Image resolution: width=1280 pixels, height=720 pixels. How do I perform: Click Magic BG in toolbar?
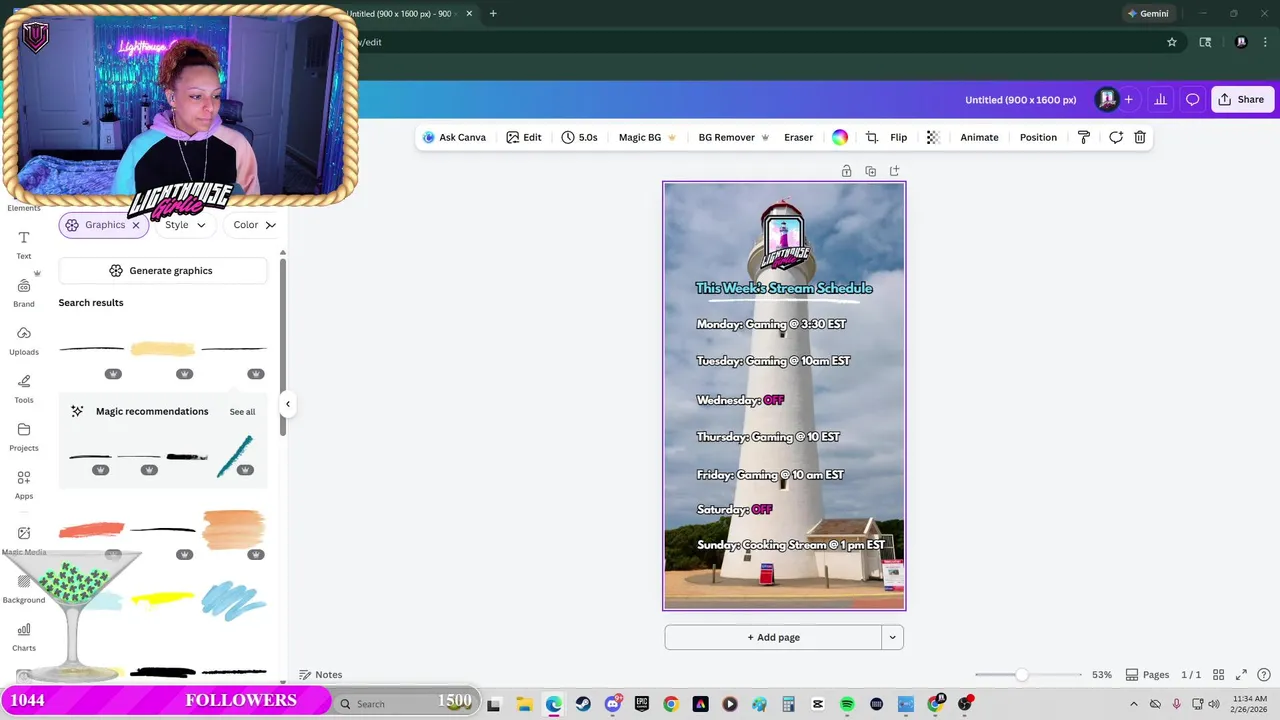(x=648, y=137)
